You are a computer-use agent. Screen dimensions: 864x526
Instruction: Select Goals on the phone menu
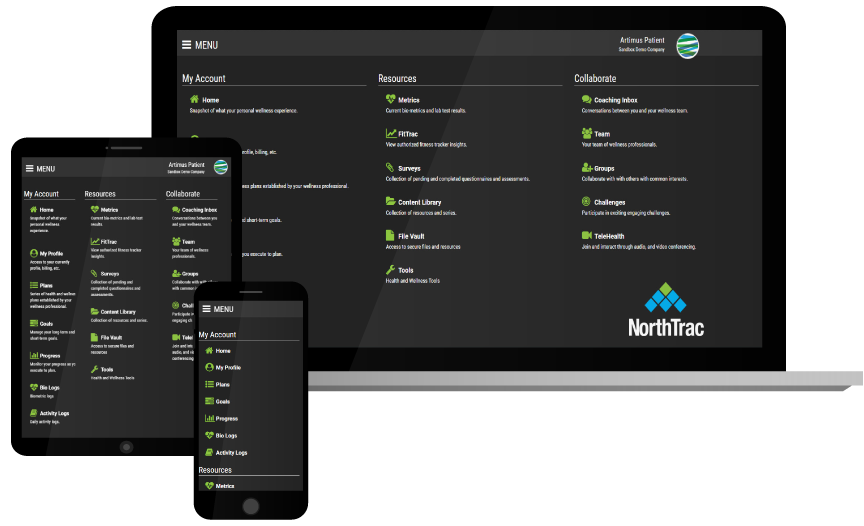click(223, 402)
